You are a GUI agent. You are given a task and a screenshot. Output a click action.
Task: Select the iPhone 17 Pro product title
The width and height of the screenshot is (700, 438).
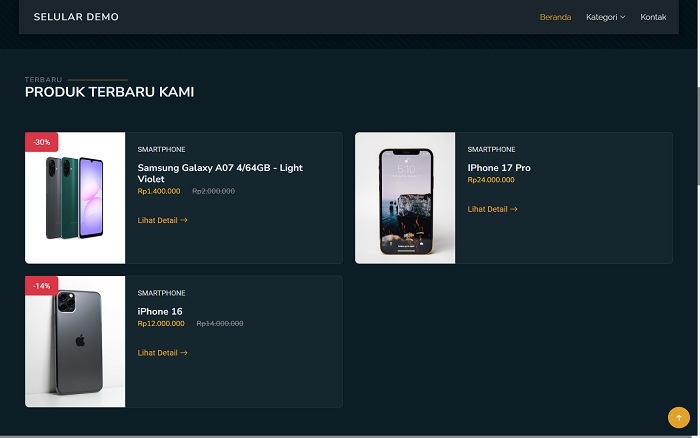pyautogui.click(x=499, y=168)
